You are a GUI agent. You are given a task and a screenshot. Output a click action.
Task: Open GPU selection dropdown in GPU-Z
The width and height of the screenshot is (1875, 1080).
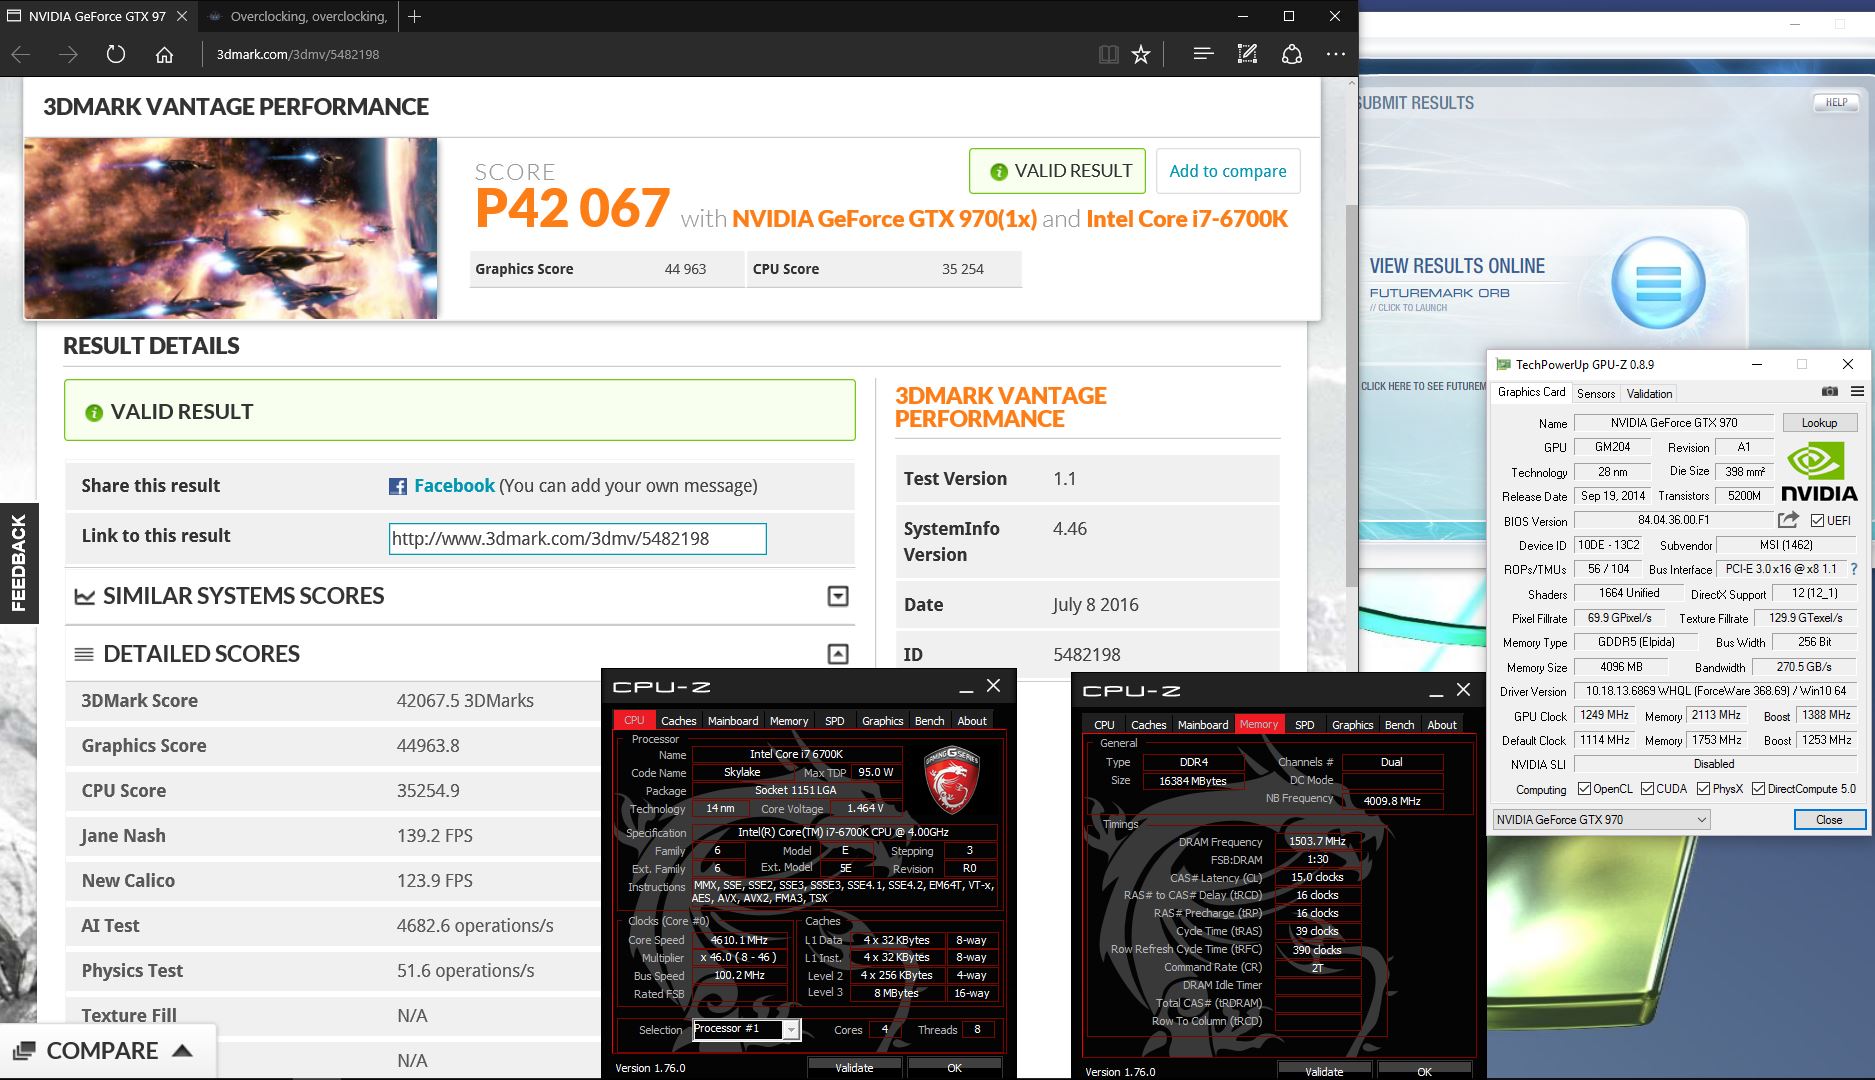[1601, 820]
